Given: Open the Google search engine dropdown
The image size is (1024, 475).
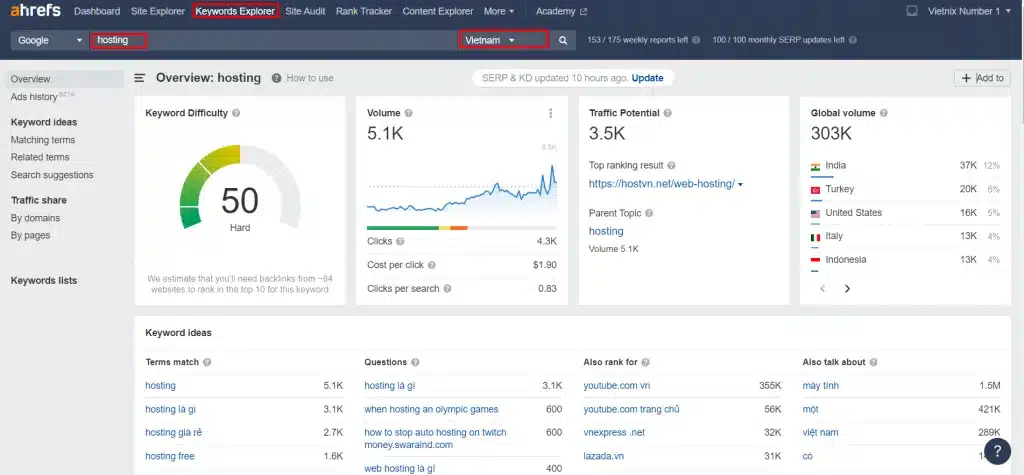Looking at the screenshot, I should click(49, 41).
